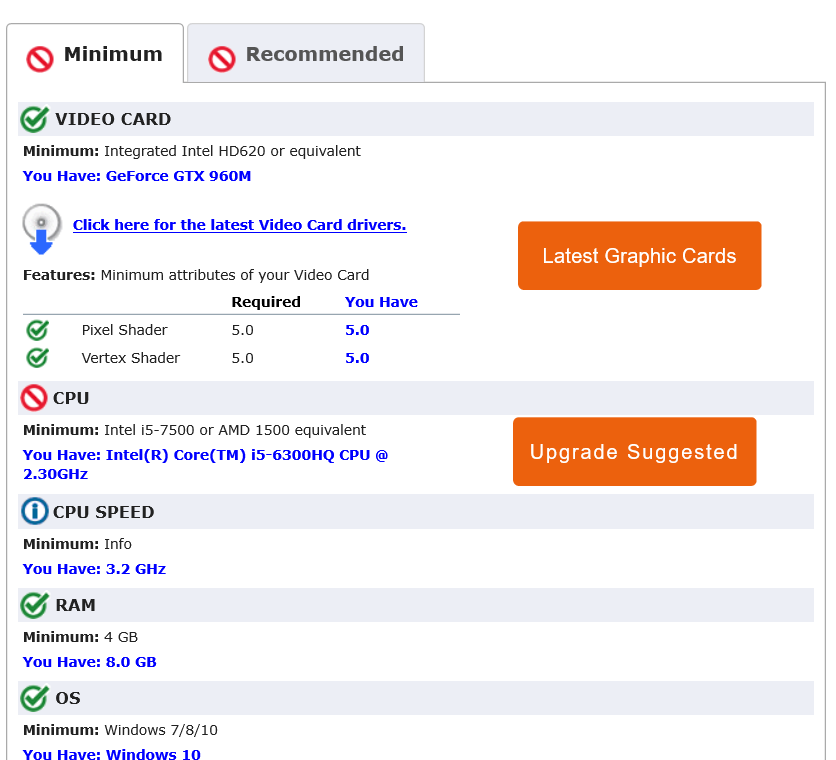836x760 pixels.
Task: Switch to the Minimum tab
Action: coord(95,54)
